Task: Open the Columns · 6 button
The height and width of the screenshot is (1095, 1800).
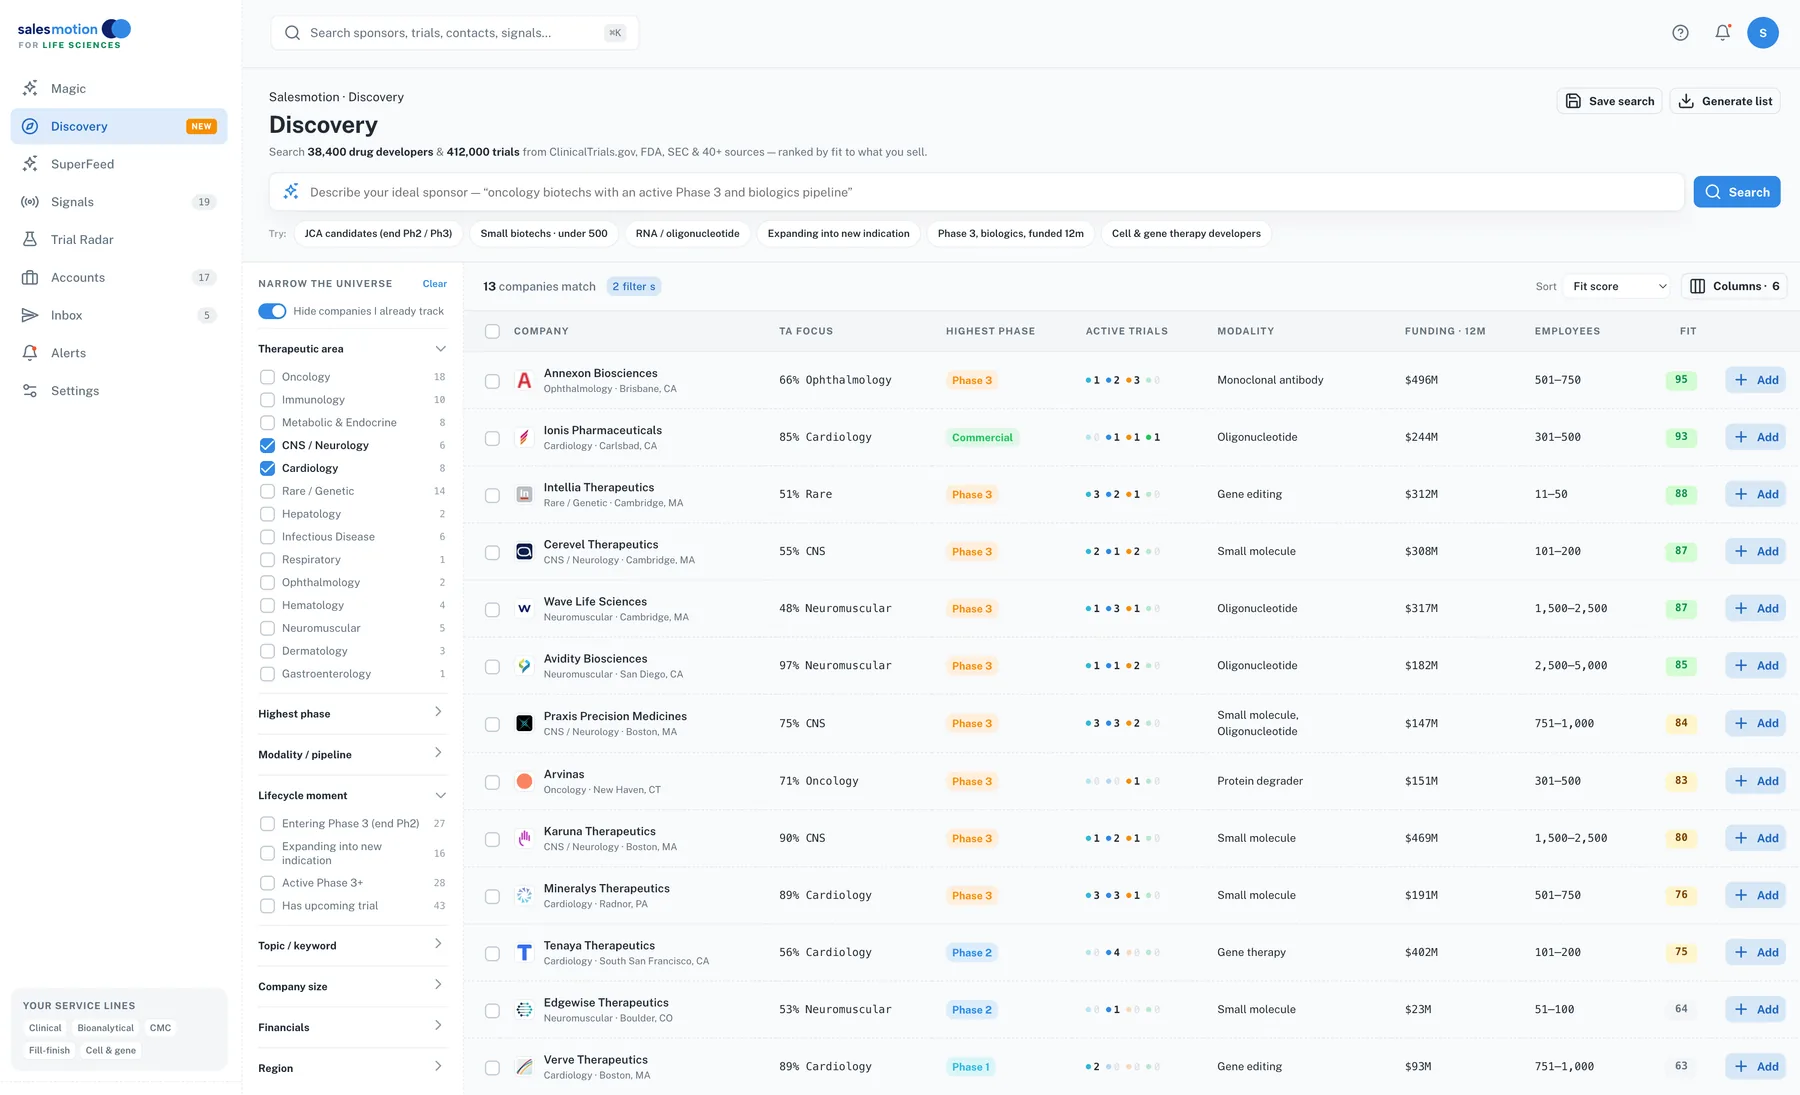Action: (x=1735, y=286)
